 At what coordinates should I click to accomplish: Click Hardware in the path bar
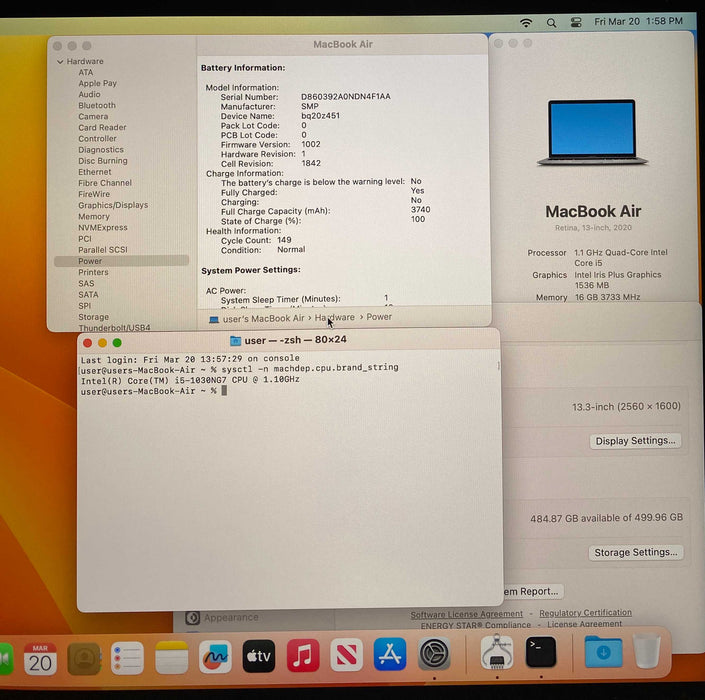tap(335, 317)
